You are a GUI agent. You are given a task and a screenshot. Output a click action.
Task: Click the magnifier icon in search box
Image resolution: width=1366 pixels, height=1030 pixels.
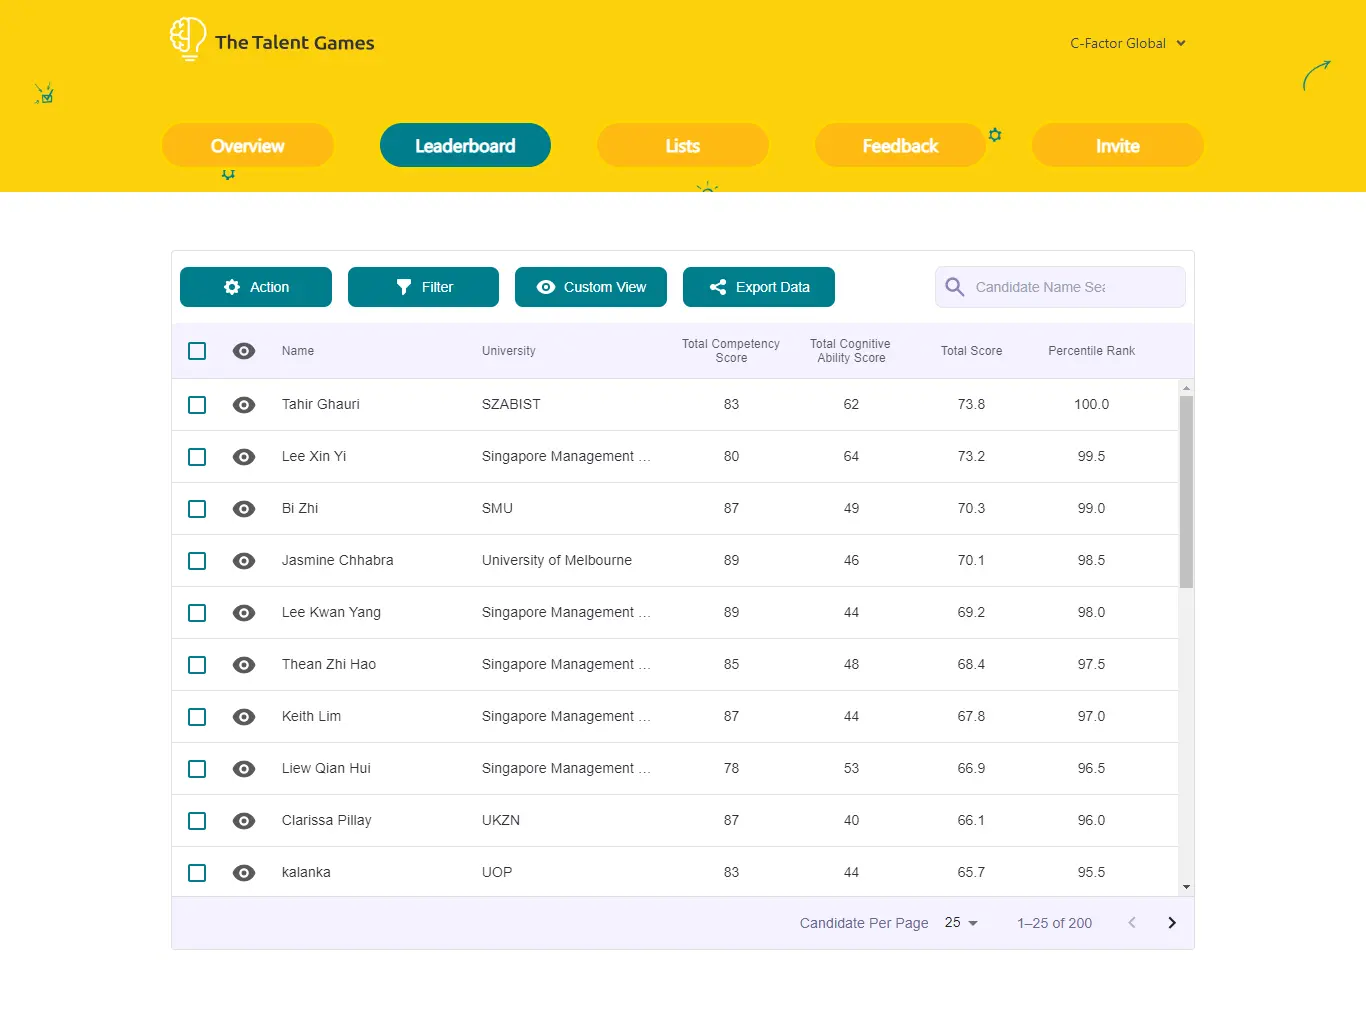point(955,287)
